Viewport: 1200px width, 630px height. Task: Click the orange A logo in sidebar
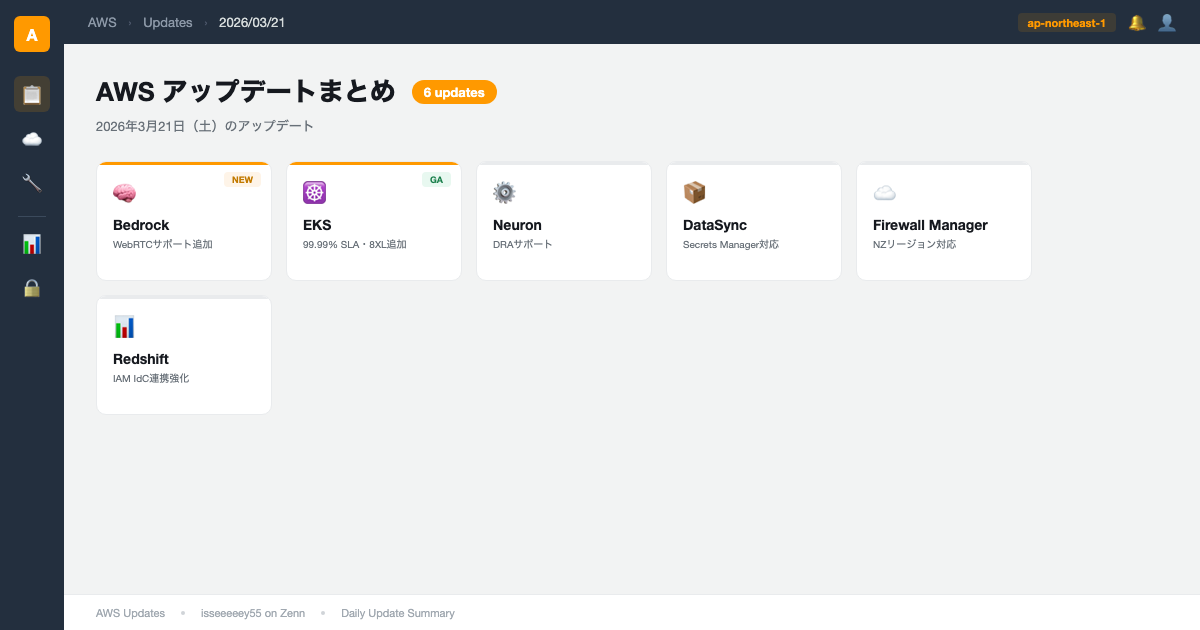(x=32, y=34)
